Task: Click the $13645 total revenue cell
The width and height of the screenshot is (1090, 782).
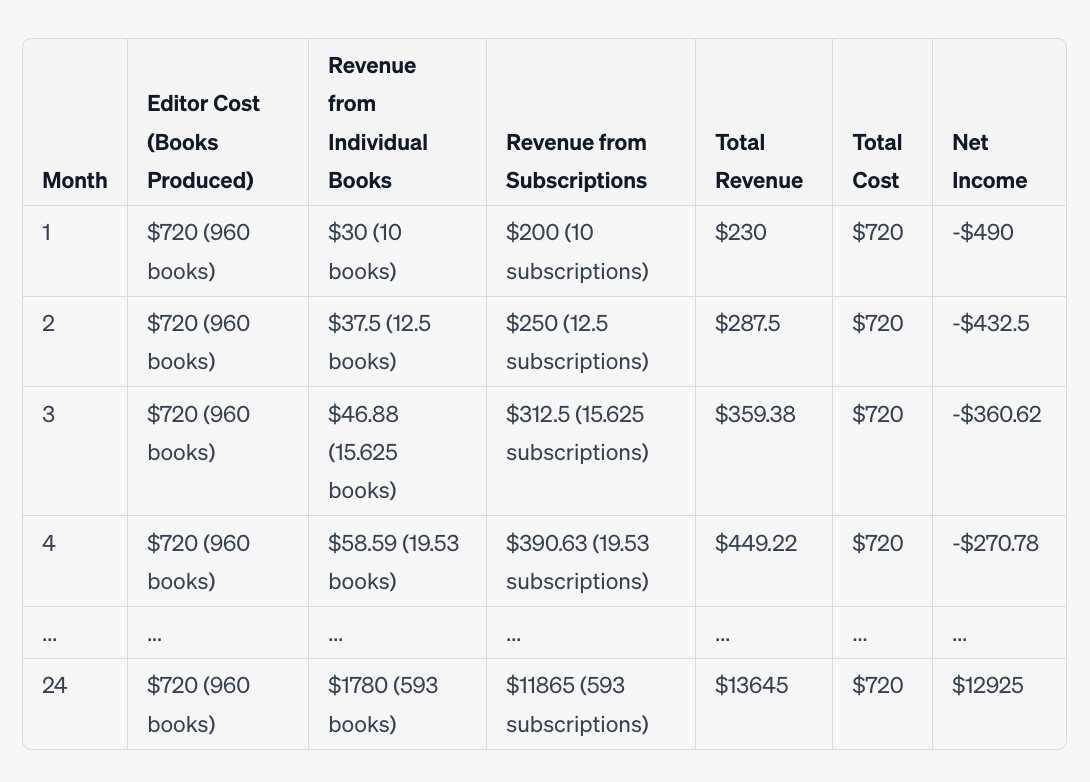Action: pyautogui.click(x=751, y=686)
